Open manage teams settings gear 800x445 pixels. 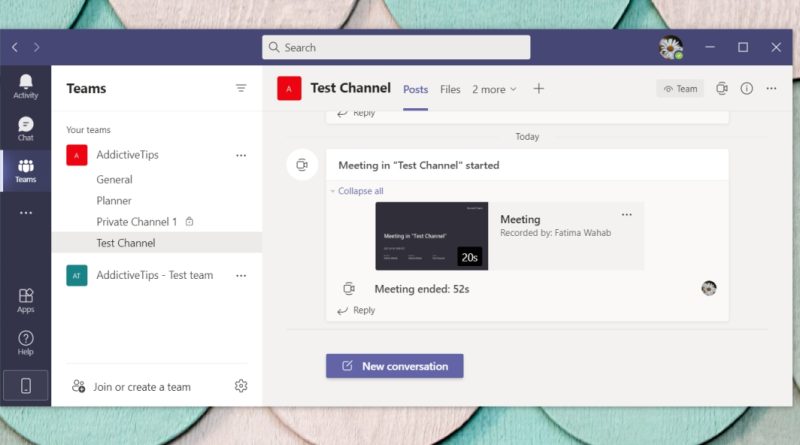coord(241,386)
